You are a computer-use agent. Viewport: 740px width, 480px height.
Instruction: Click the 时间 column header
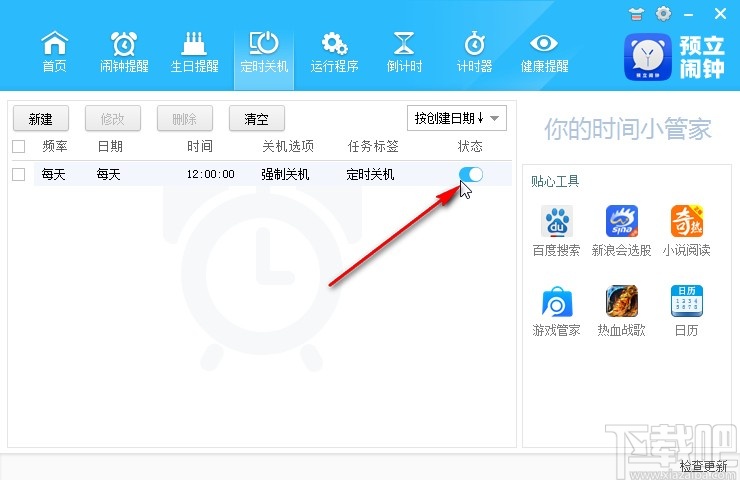point(200,146)
